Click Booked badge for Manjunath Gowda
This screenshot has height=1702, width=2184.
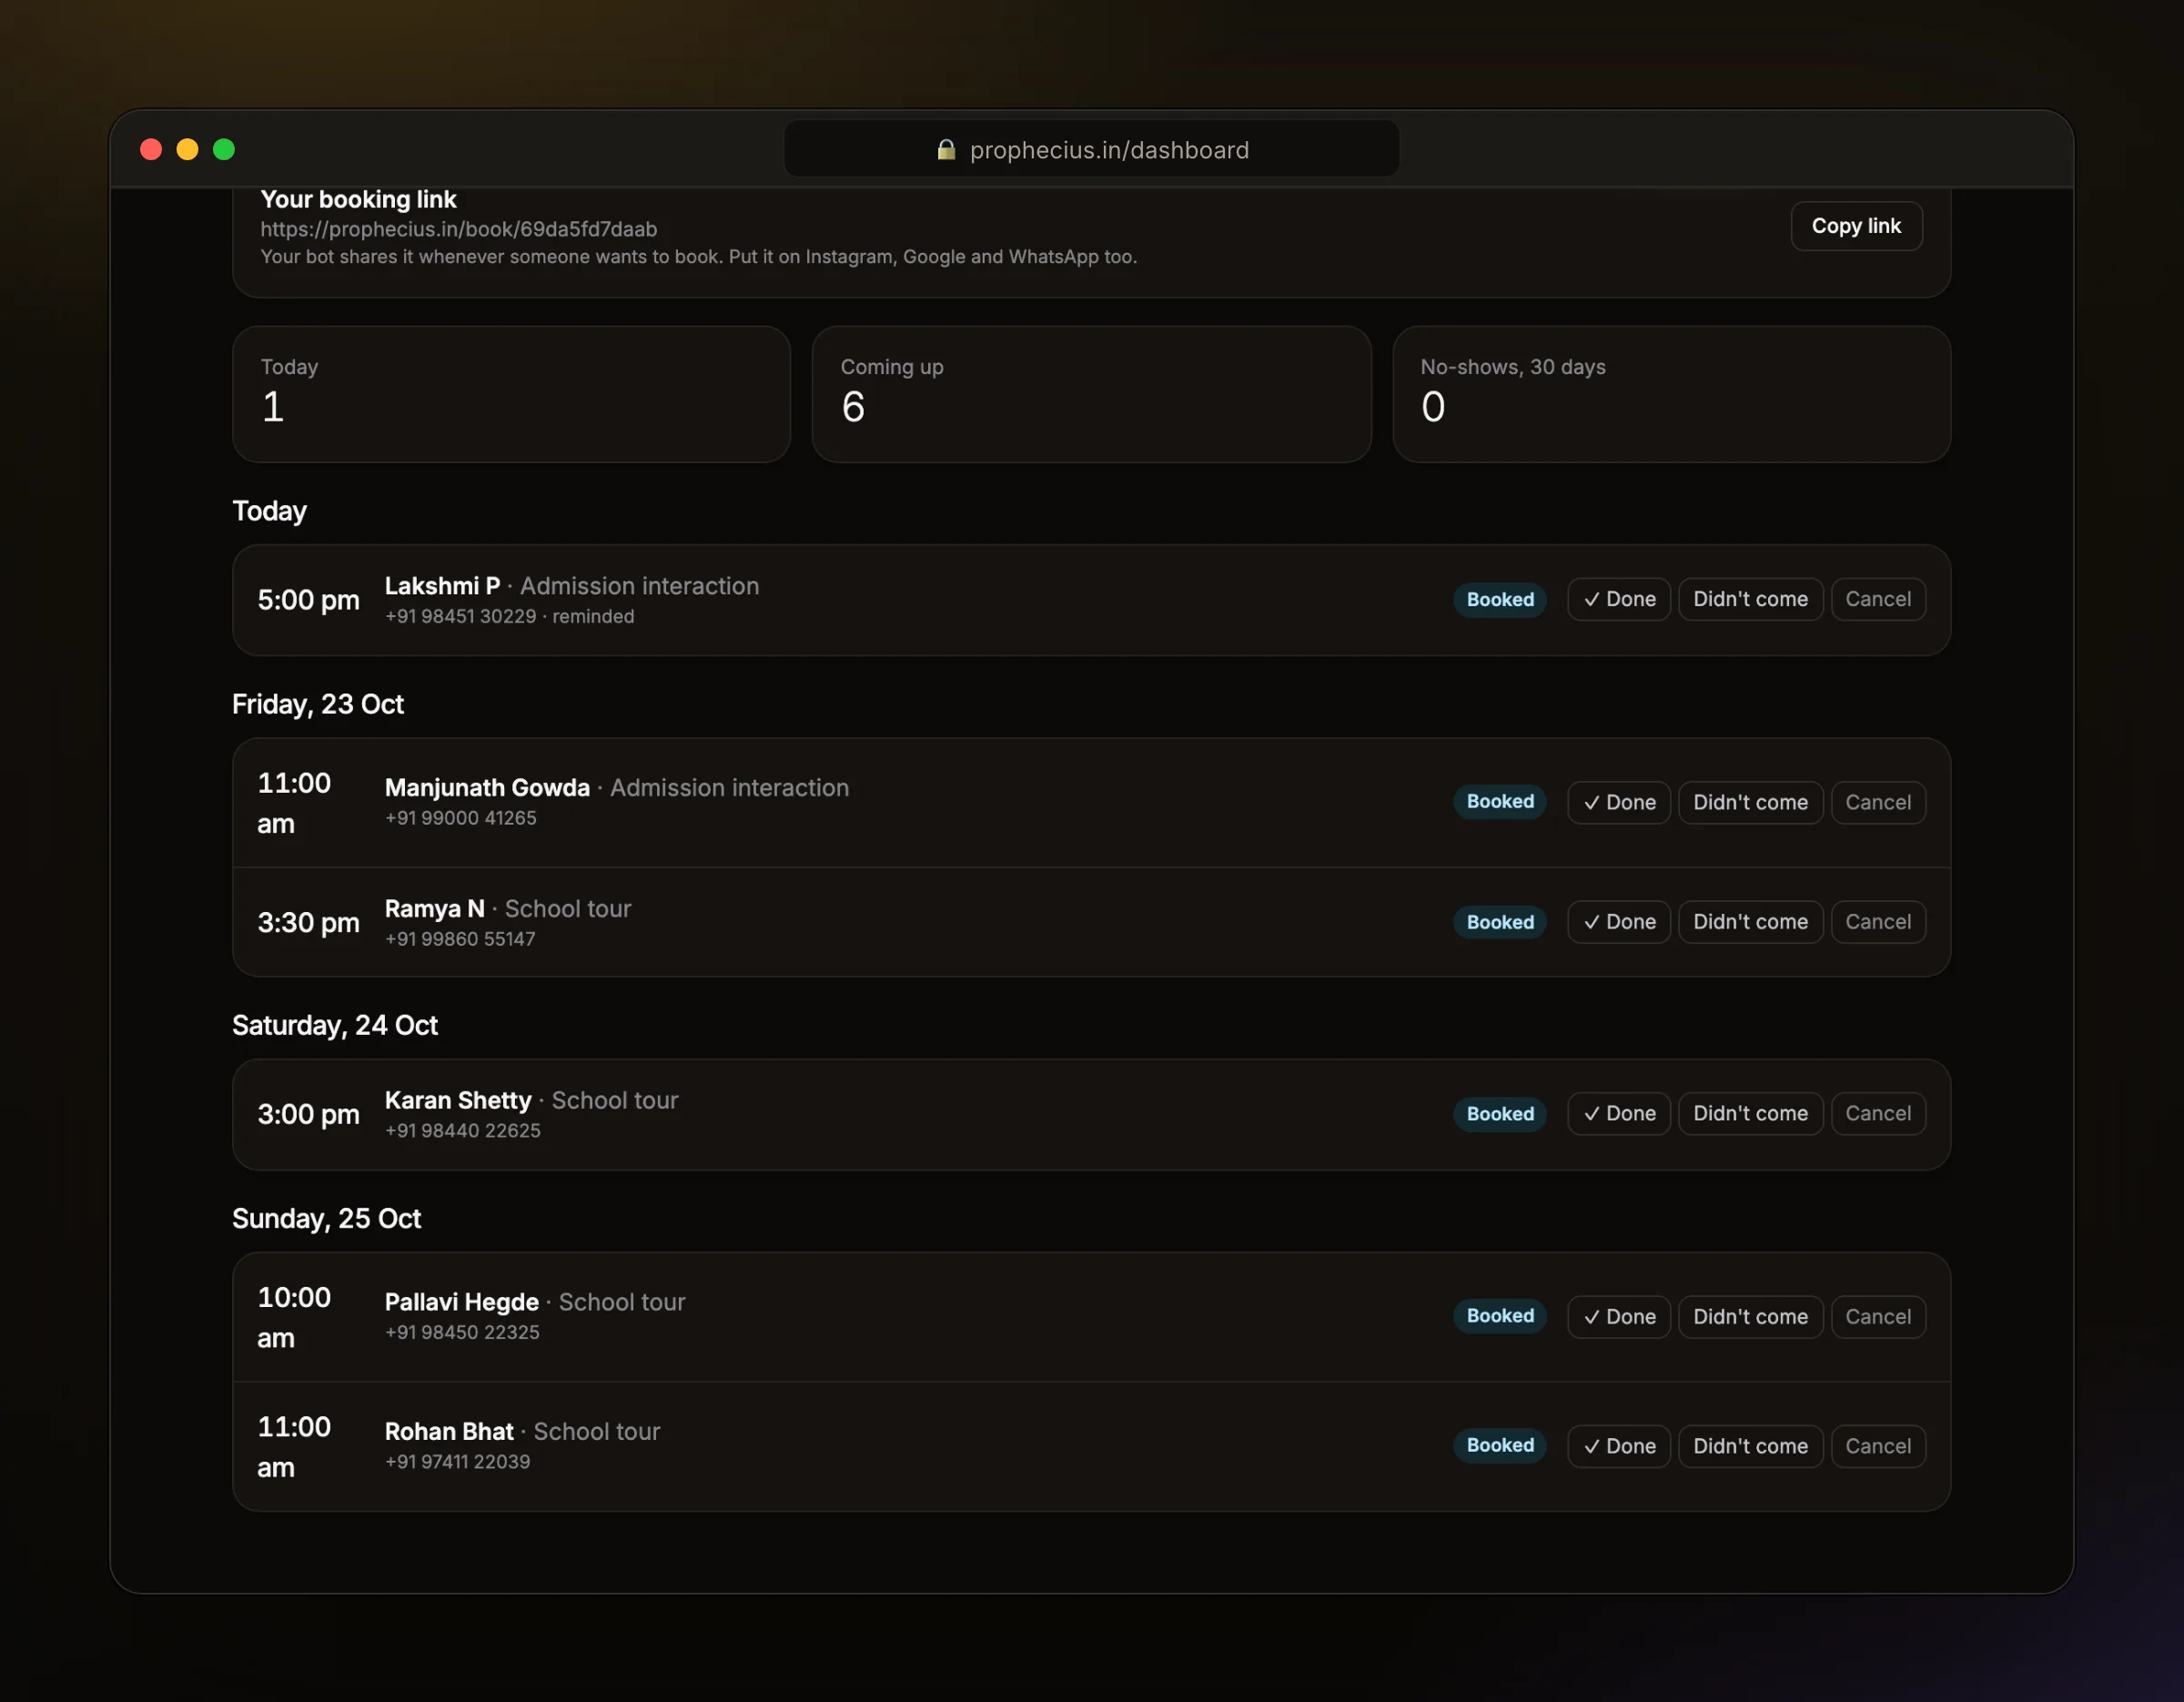(x=1500, y=801)
